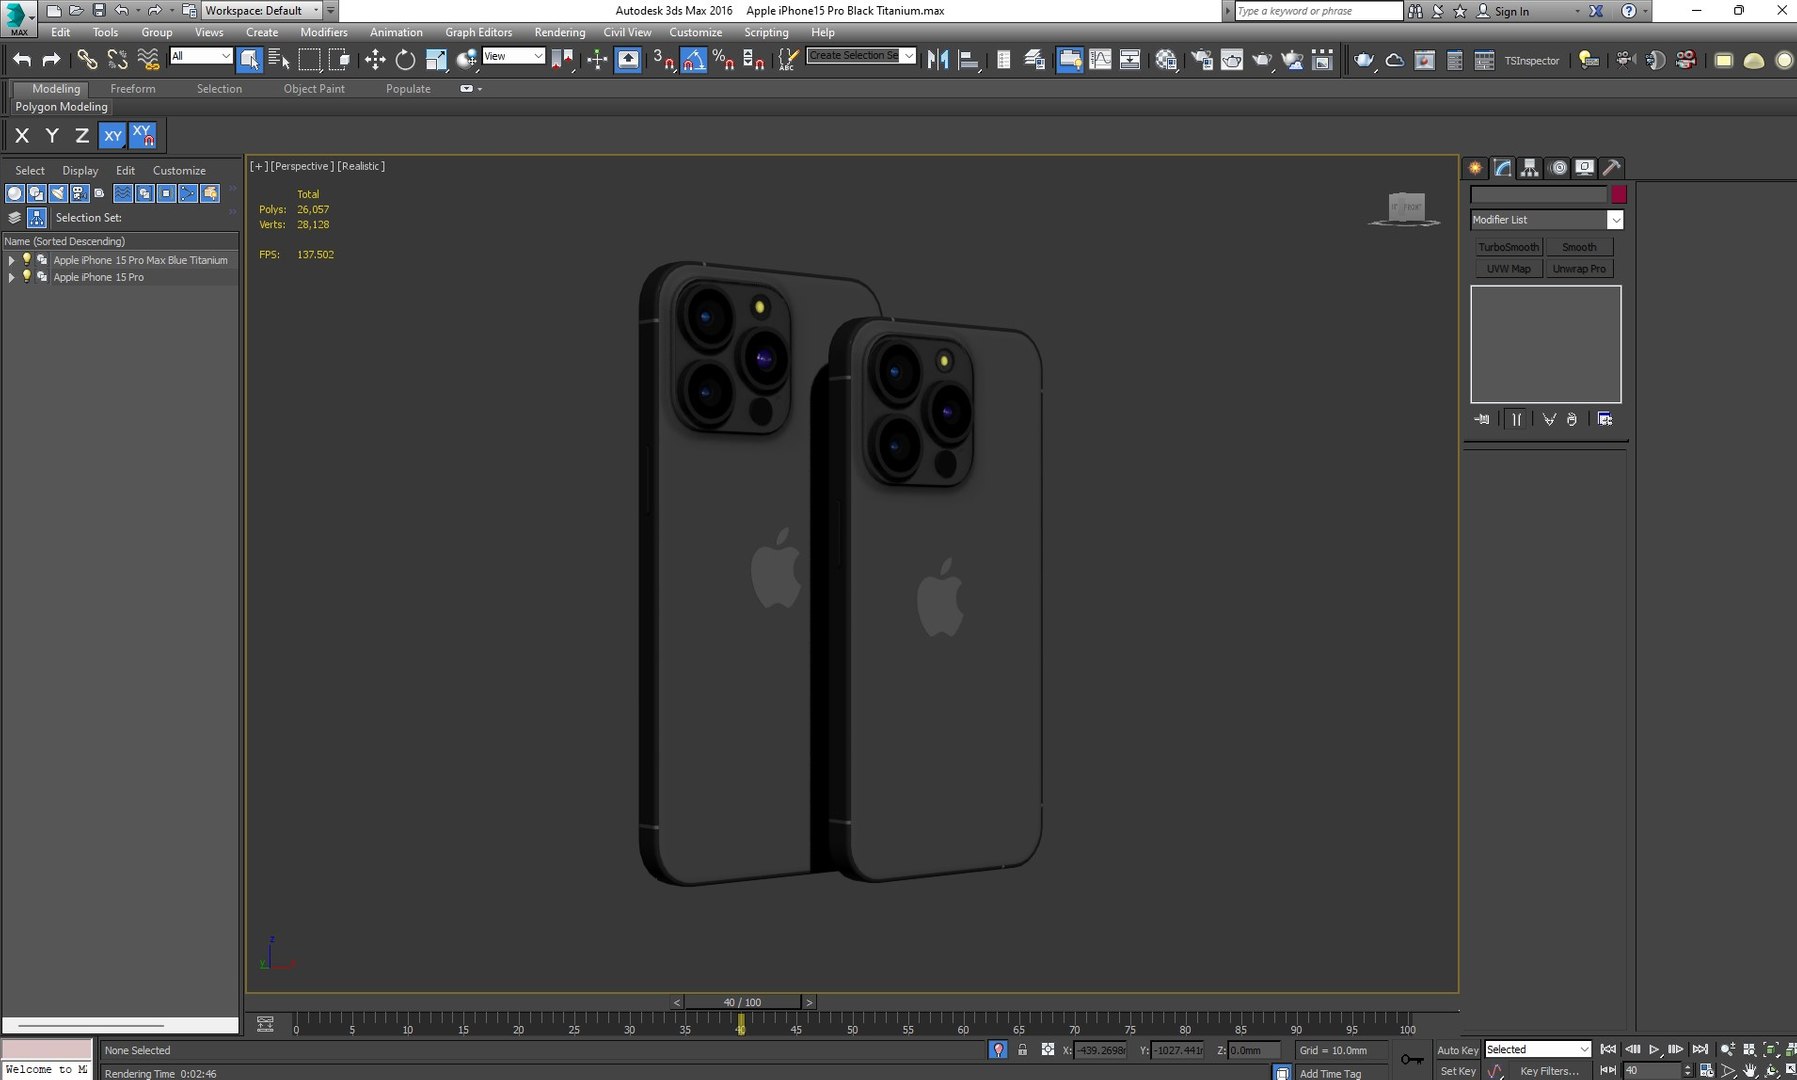
Task: Open Key Filters dialog
Action: pyautogui.click(x=1549, y=1071)
